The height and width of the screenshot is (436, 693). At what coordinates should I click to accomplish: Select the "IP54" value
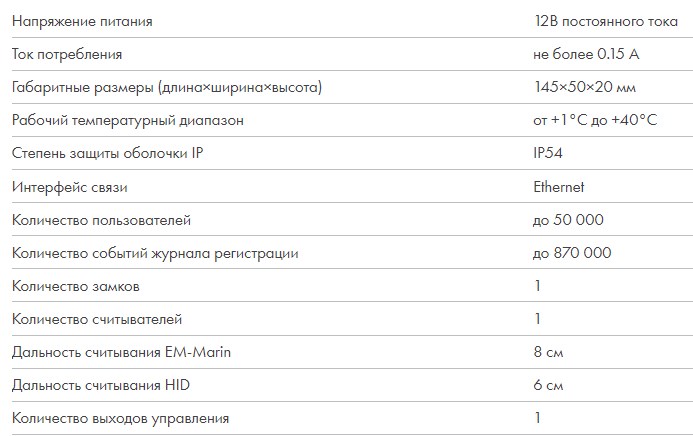pyautogui.click(x=548, y=153)
